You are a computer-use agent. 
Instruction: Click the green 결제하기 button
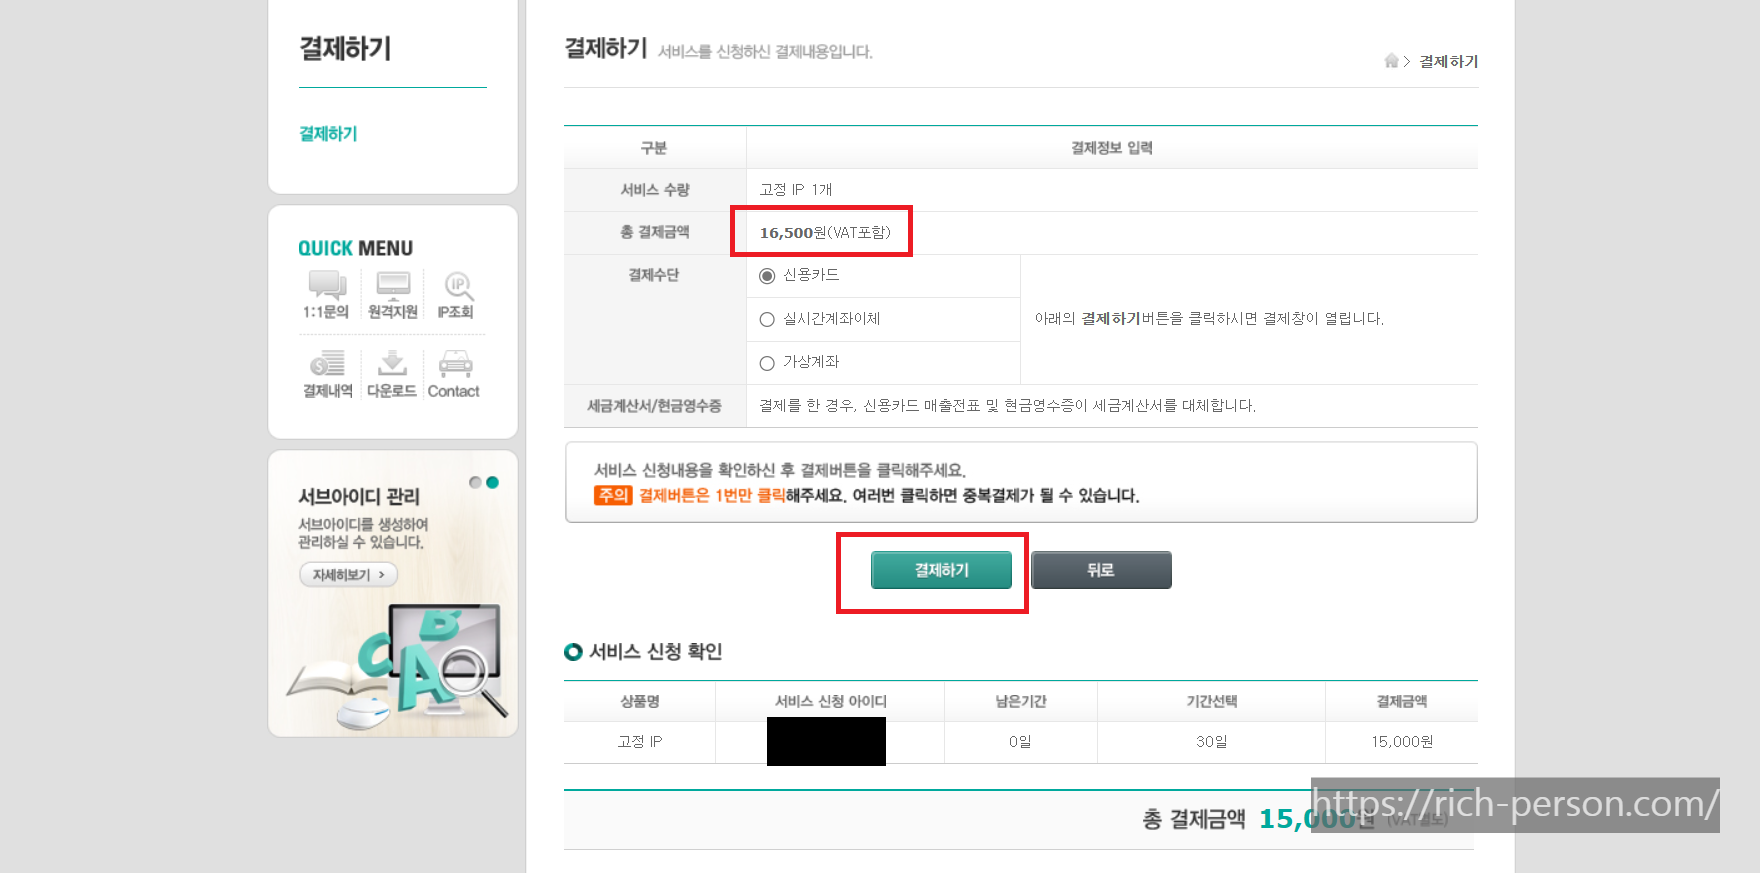[x=941, y=570]
